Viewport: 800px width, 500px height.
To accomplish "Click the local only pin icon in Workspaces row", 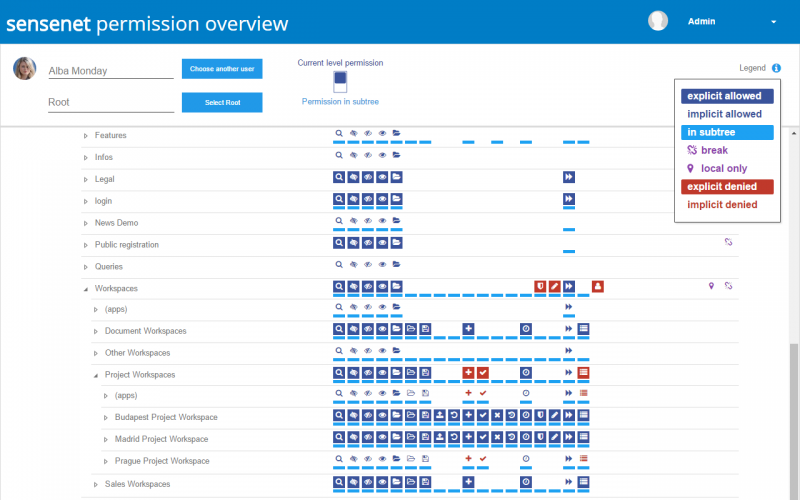I will (x=711, y=286).
